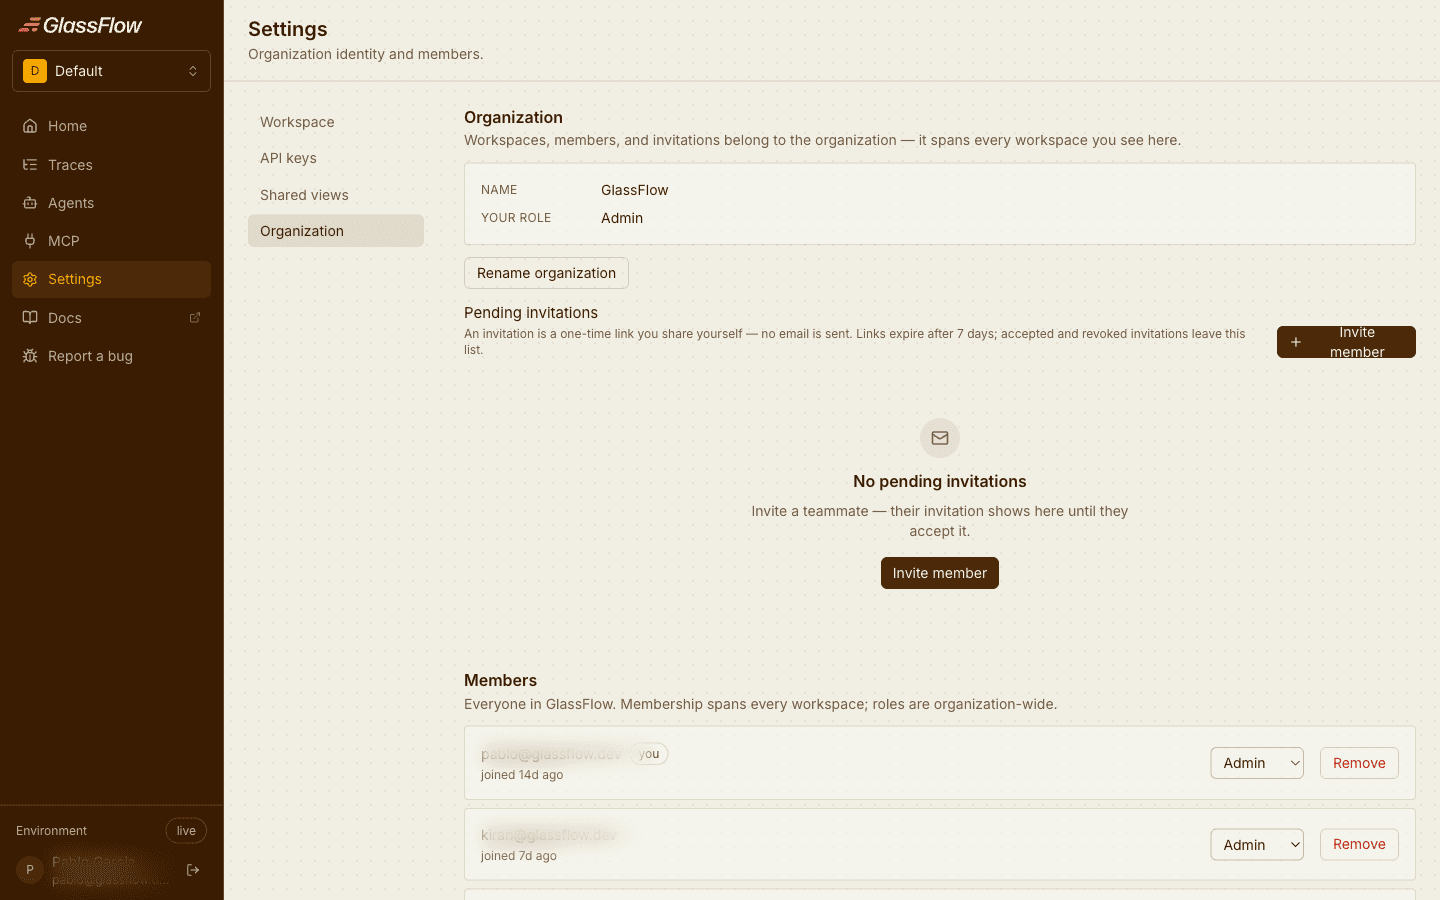Screen dimensions: 1440x900
Task: Click the user avatar P
Action: [x=30, y=870]
